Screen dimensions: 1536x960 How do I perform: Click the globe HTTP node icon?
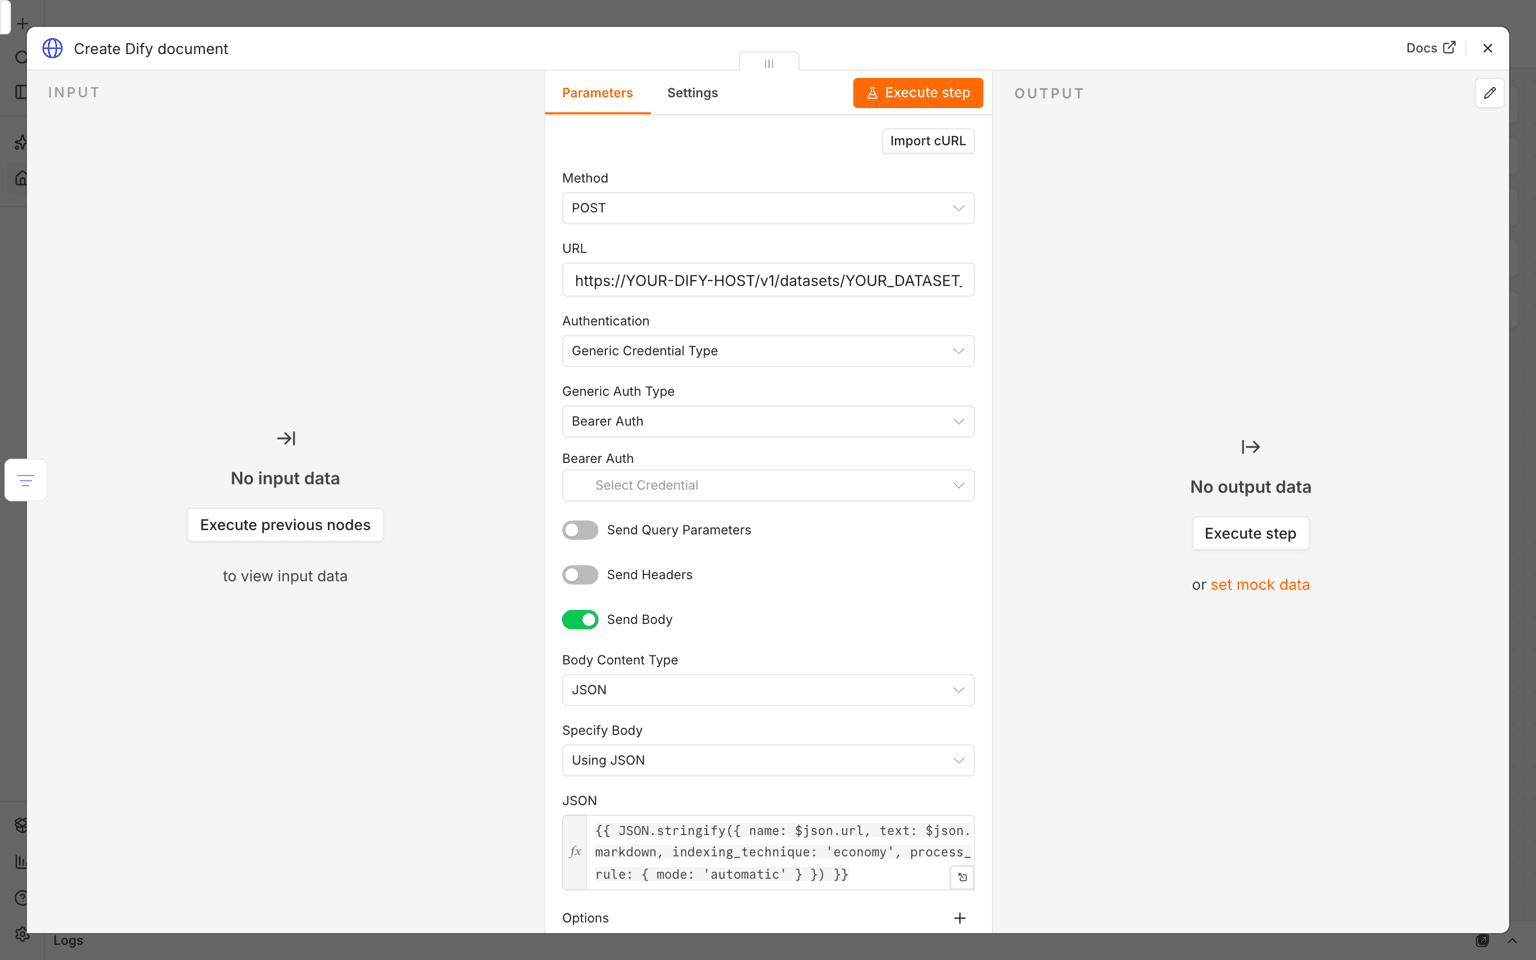tap(53, 48)
